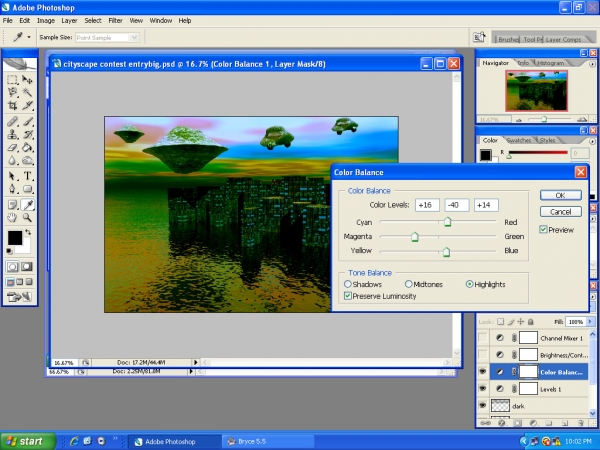The width and height of the screenshot is (600, 450).
Task: Cancel the Color Balance dialog
Action: 561,212
